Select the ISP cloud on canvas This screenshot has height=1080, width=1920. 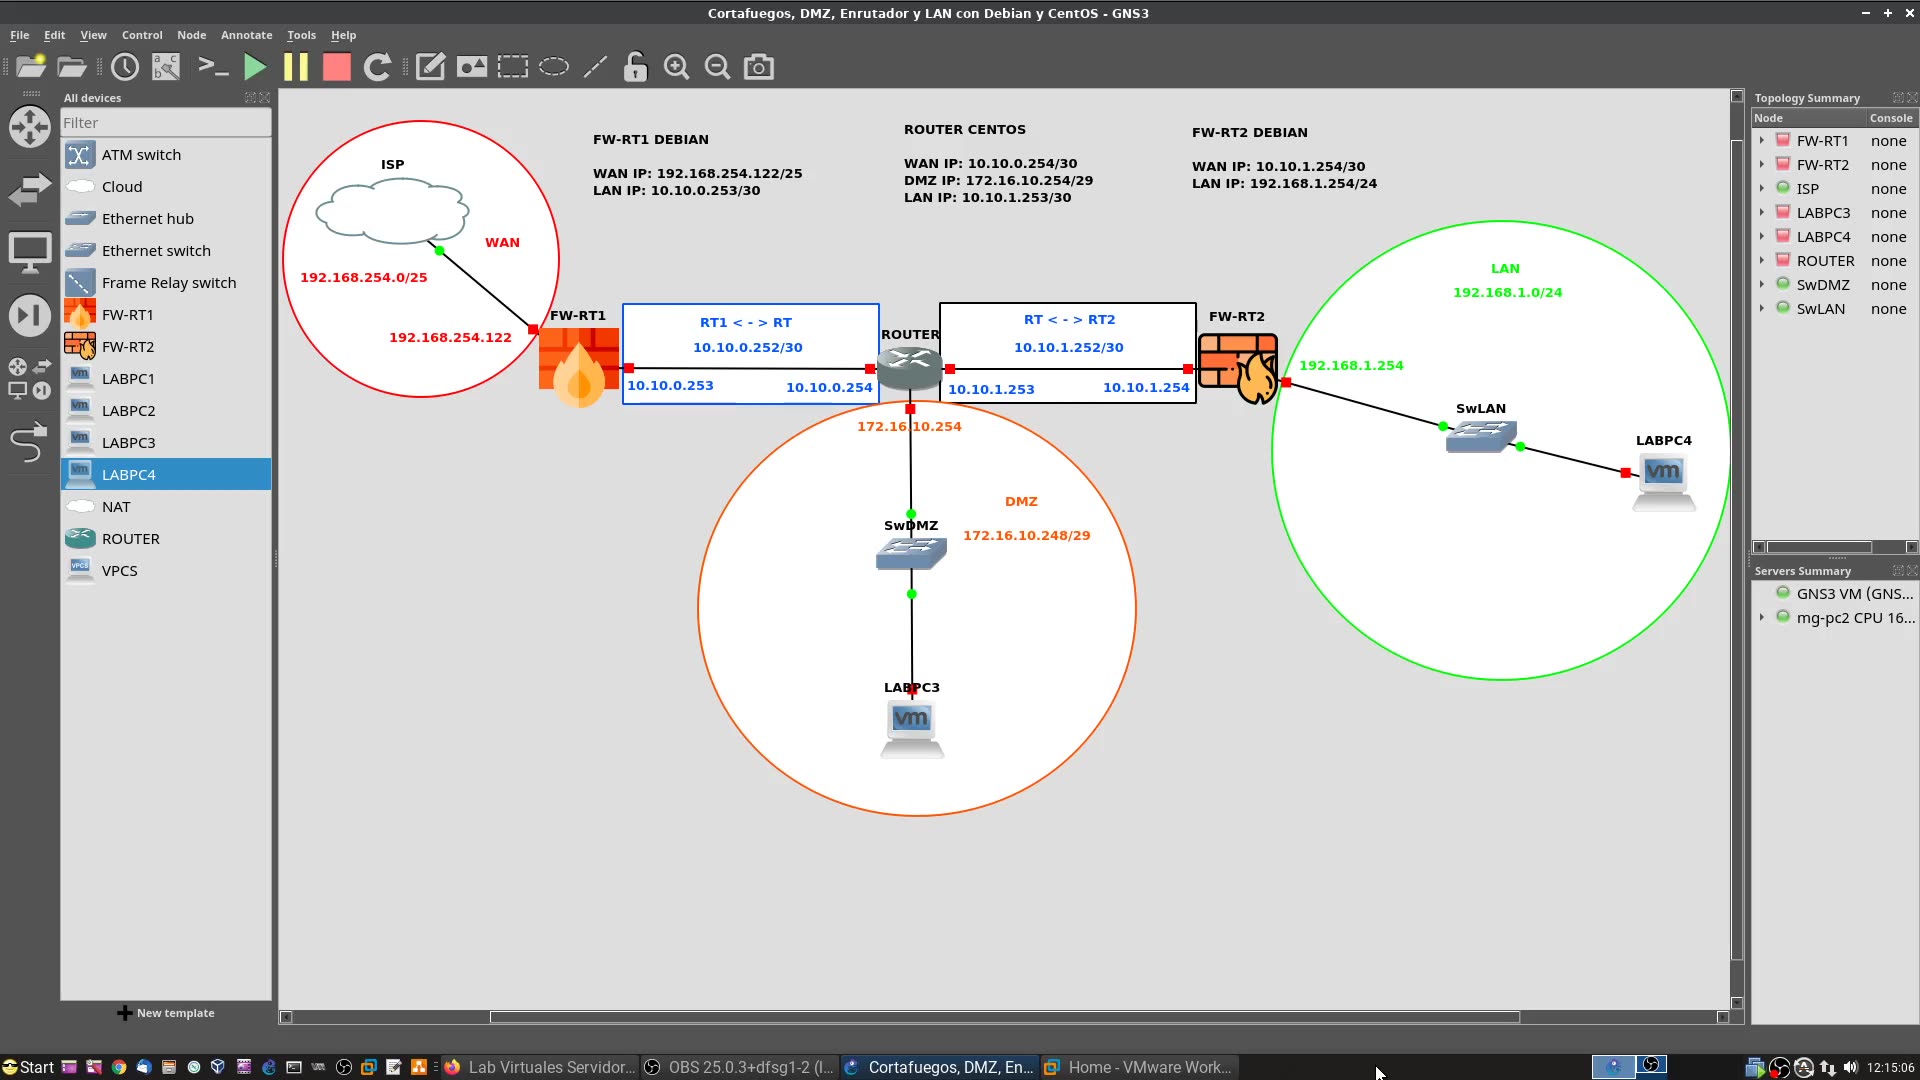pos(392,211)
